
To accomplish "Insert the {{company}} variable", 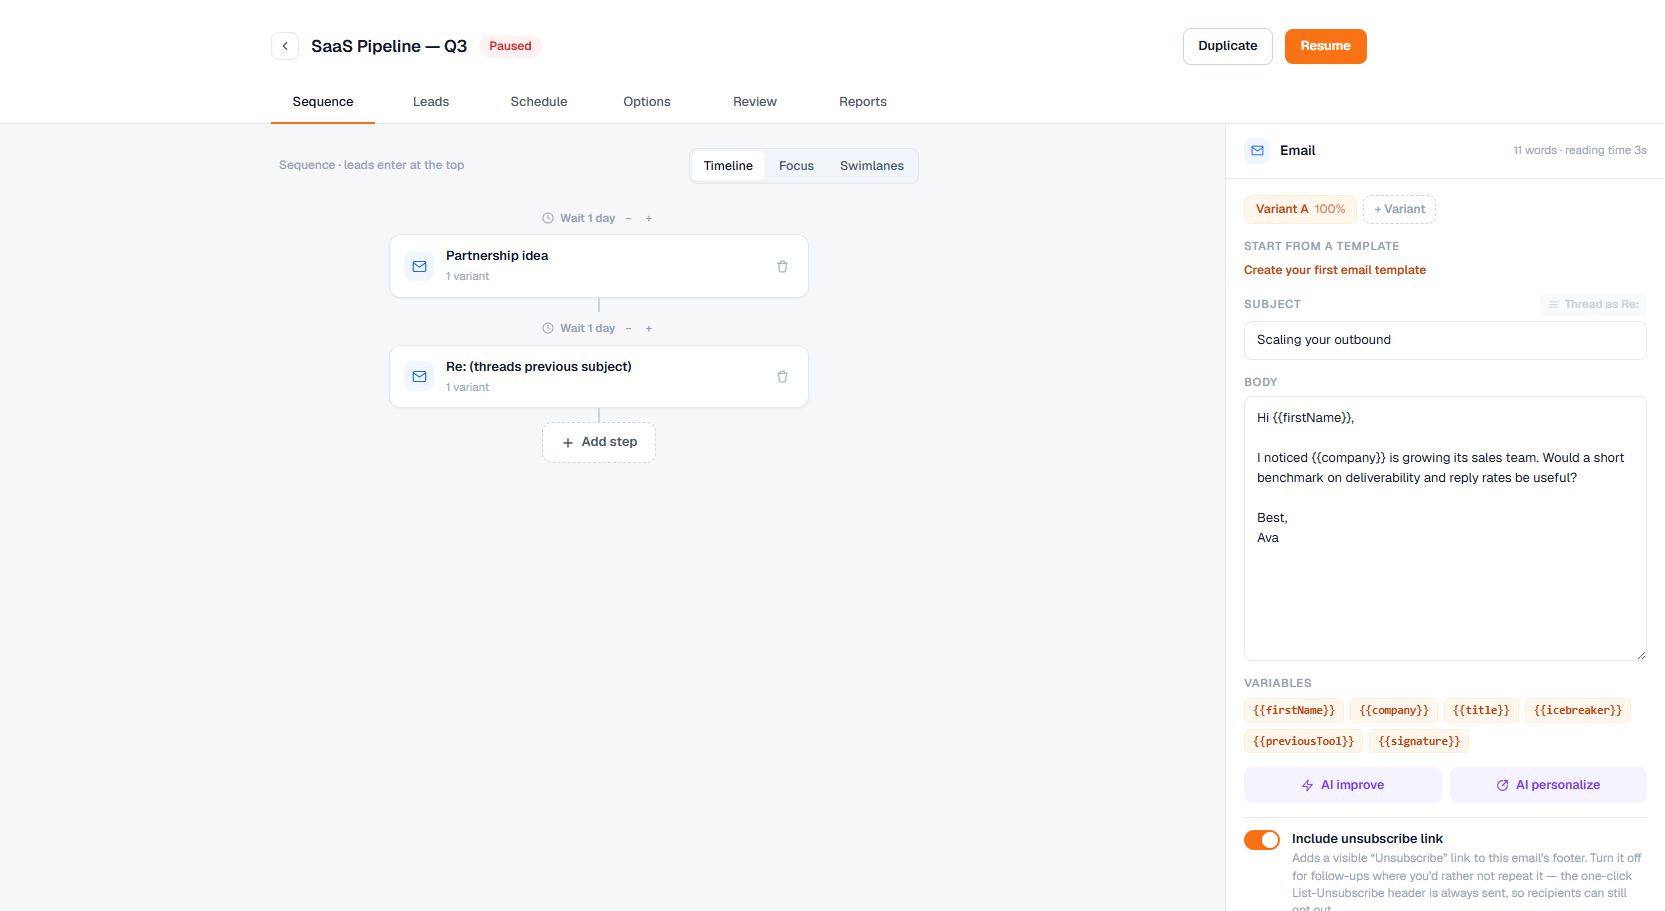I will 1394,711.
